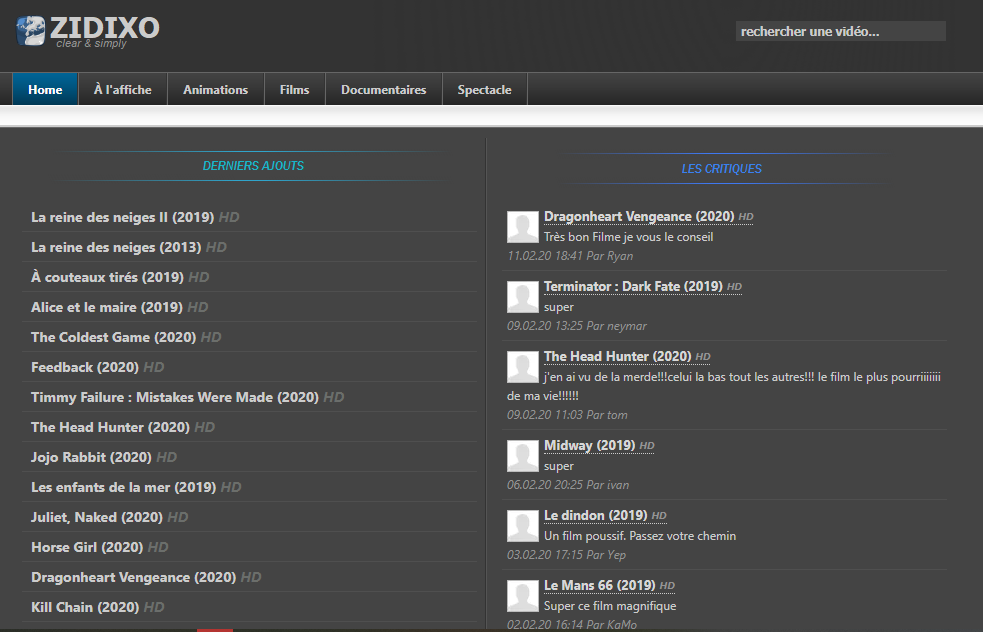The image size is (983, 632).
Task: Click the '09.02.20 13:25 Par neymar' timestamp
Action: coord(577,326)
